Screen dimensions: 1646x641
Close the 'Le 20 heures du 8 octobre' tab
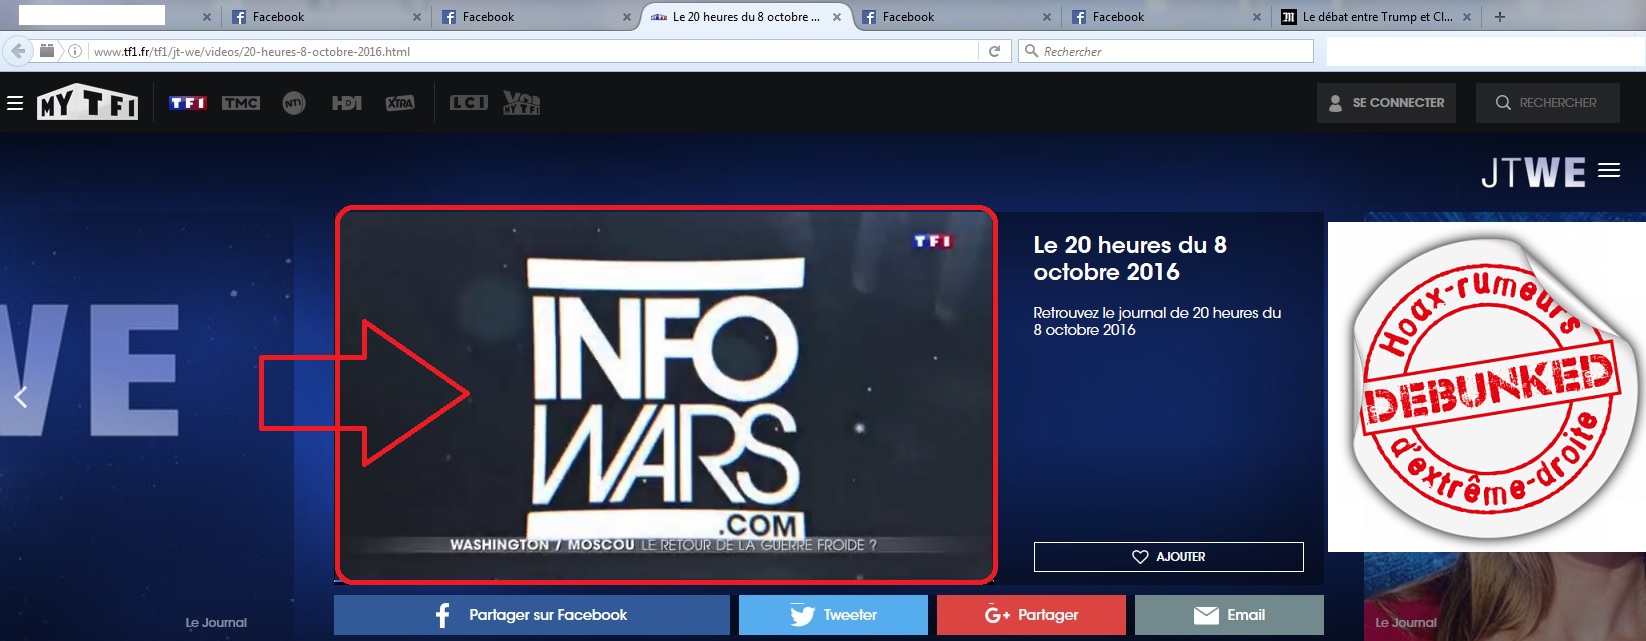coord(837,17)
